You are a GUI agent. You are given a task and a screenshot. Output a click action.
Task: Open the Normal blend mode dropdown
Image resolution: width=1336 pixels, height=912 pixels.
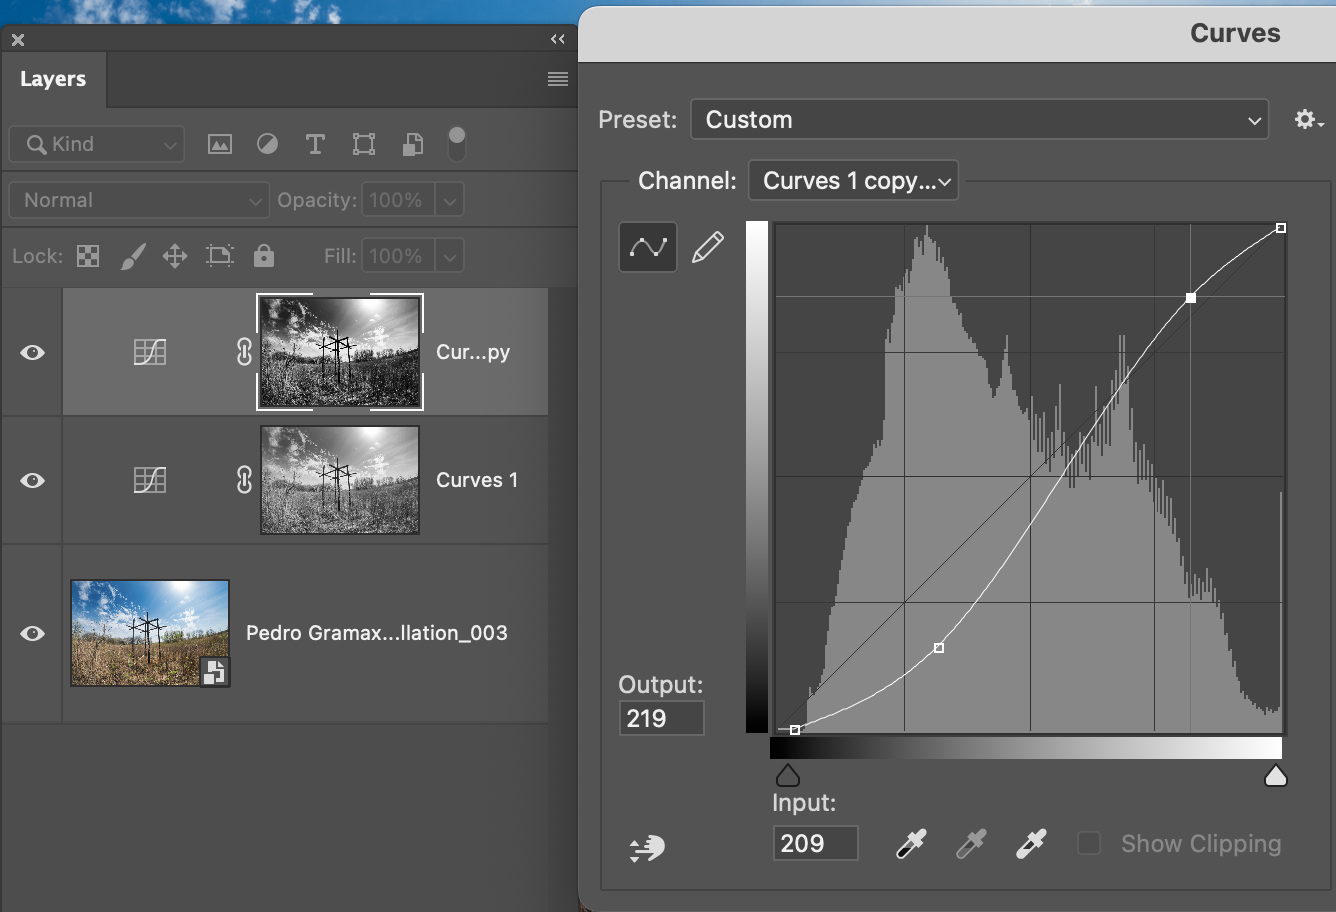point(139,200)
